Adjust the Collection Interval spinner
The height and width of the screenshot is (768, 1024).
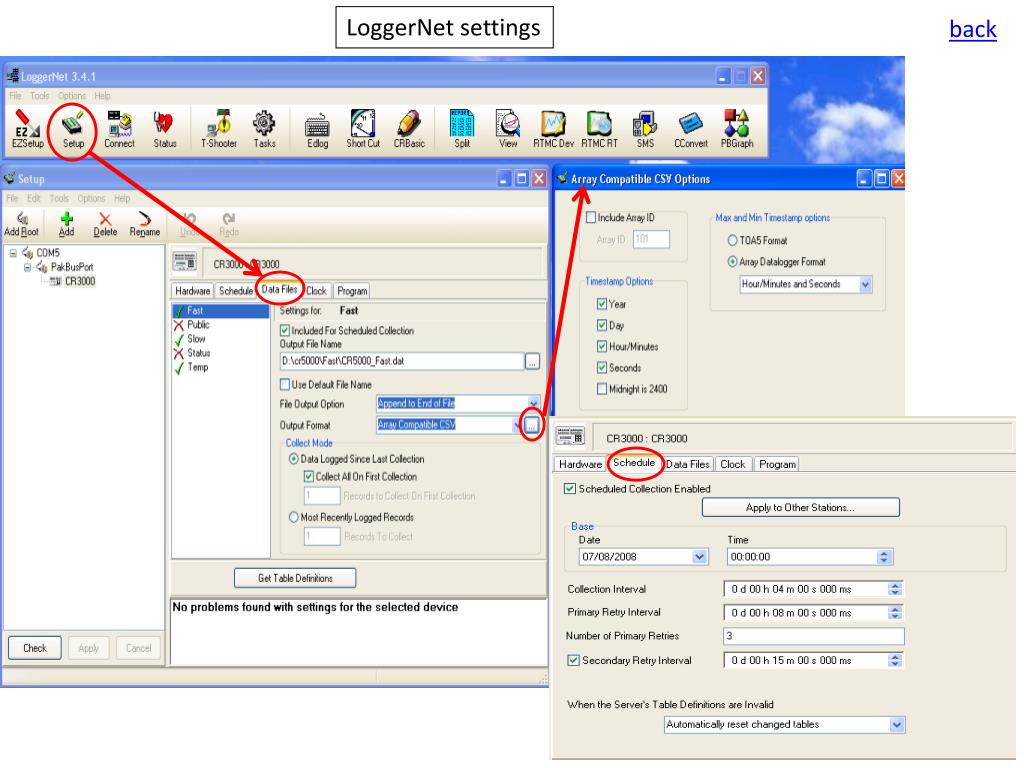click(x=895, y=589)
